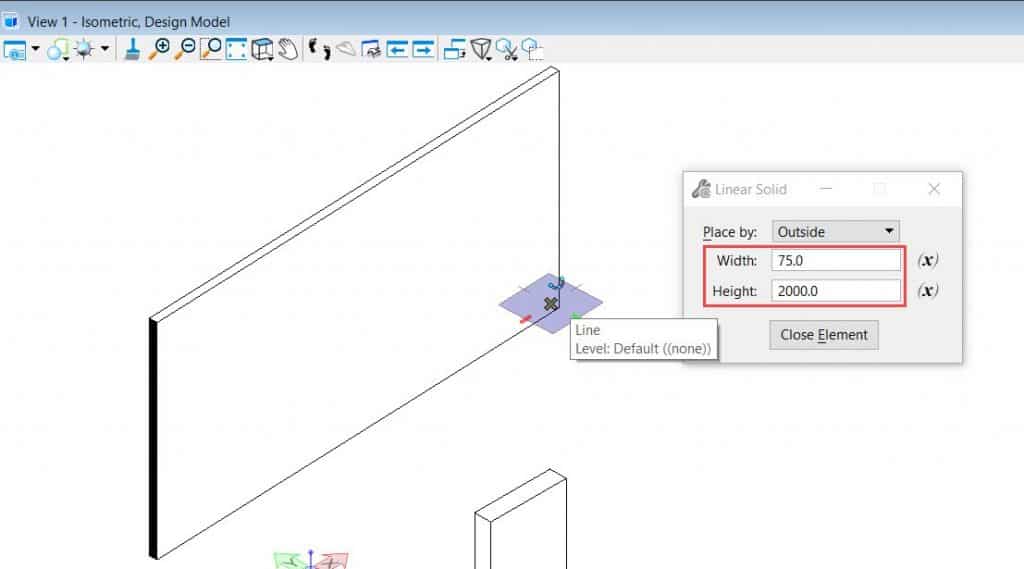
Task: Click the Width input field
Action: coord(836,260)
